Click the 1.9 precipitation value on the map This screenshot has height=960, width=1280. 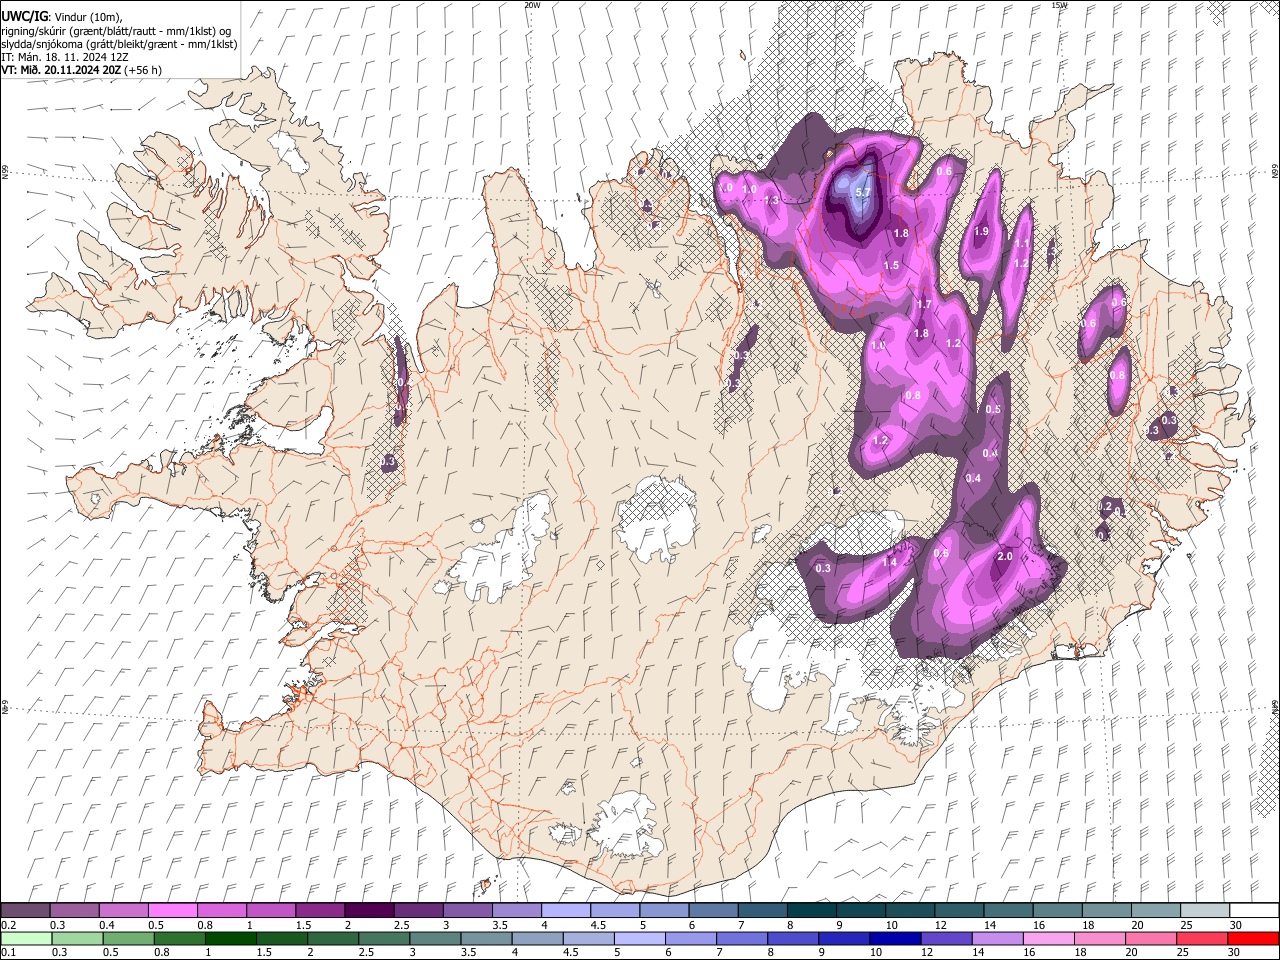(x=981, y=231)
